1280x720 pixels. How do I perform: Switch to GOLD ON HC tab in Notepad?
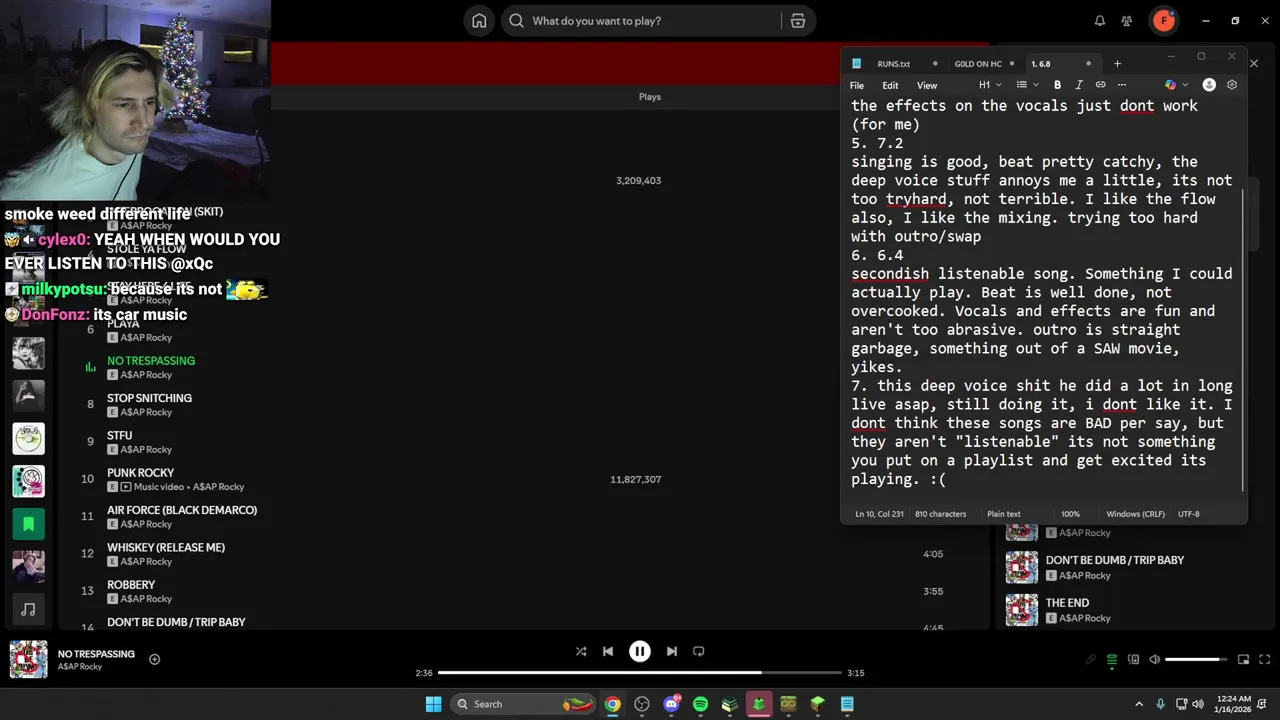[x=978, y=64]
